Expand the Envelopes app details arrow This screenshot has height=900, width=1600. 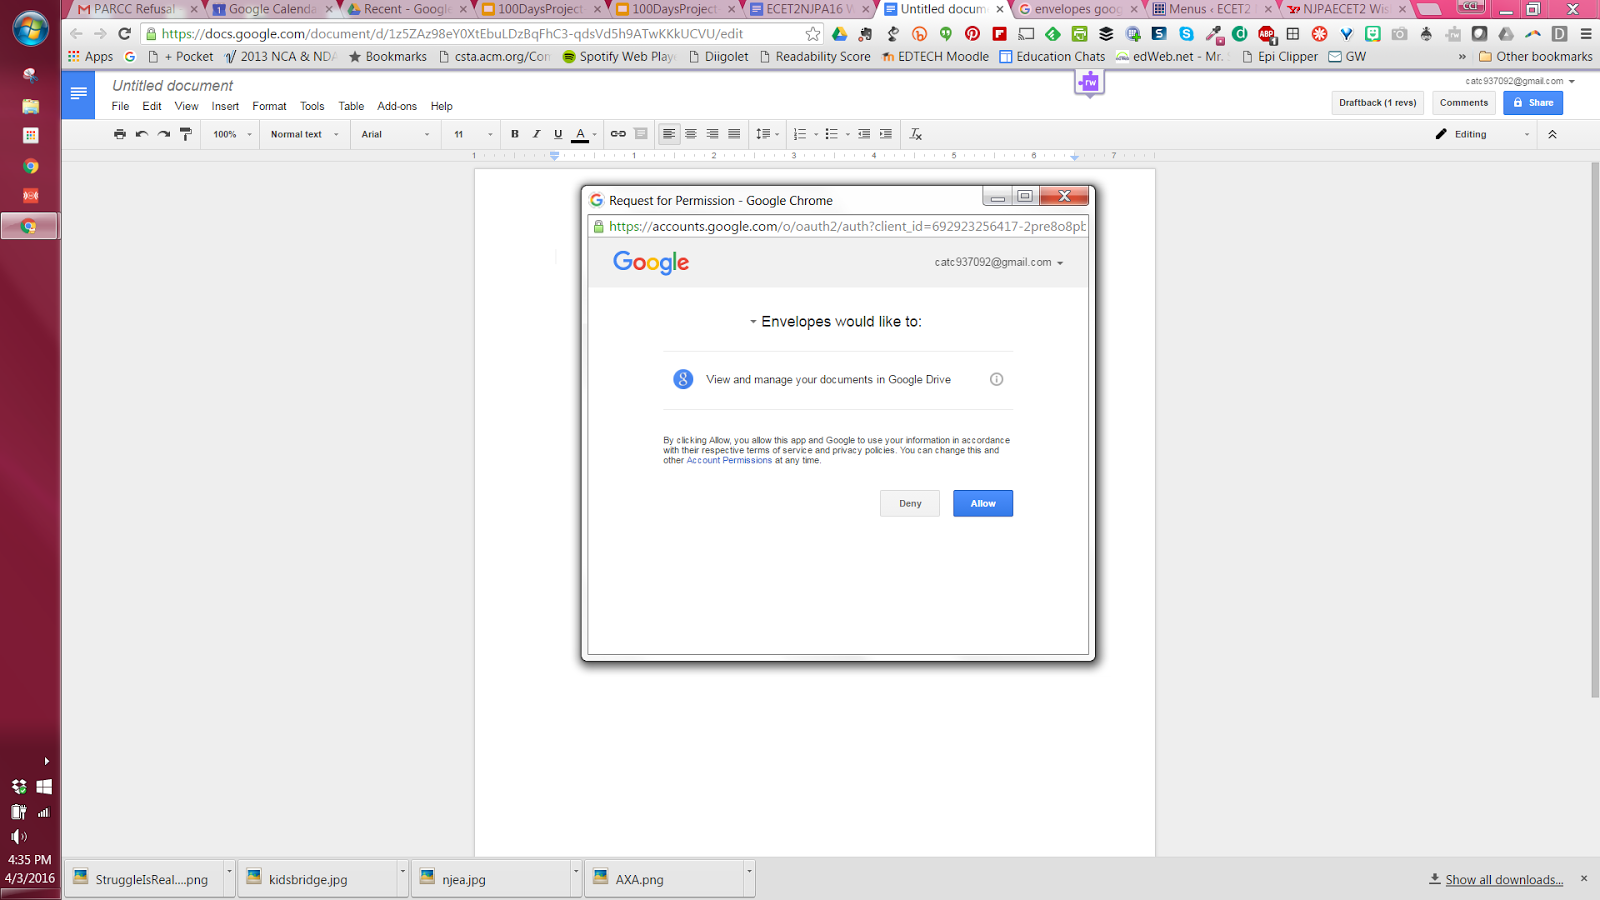coord(753,322)
